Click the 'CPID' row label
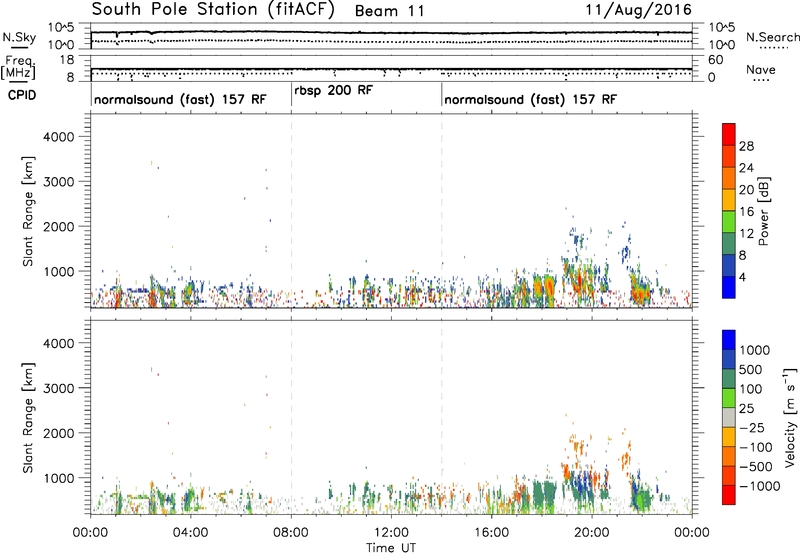 22,95
